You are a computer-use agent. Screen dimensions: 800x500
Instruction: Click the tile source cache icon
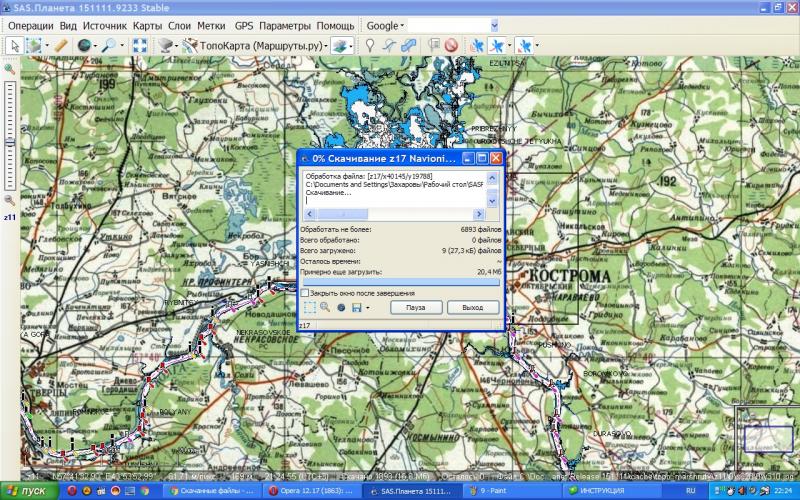click(165, 46)
